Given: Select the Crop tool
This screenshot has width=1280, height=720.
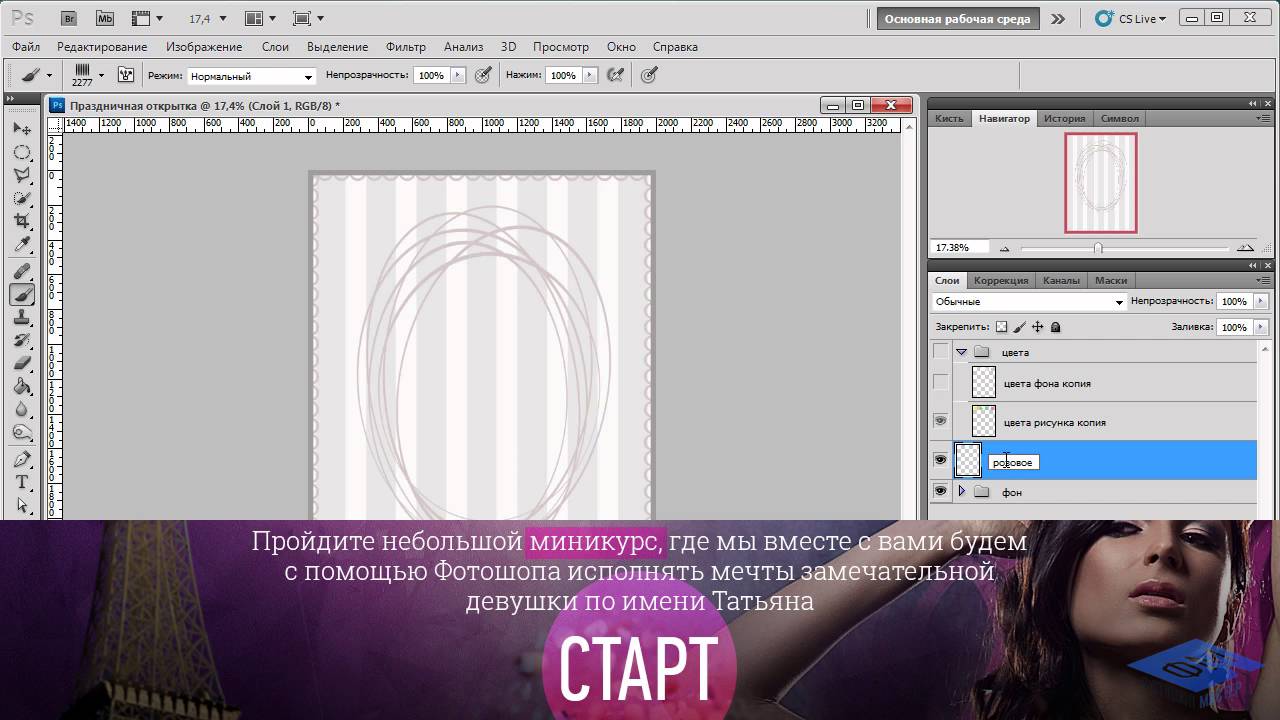Looking at the screenshot, I should coord(22,221).
